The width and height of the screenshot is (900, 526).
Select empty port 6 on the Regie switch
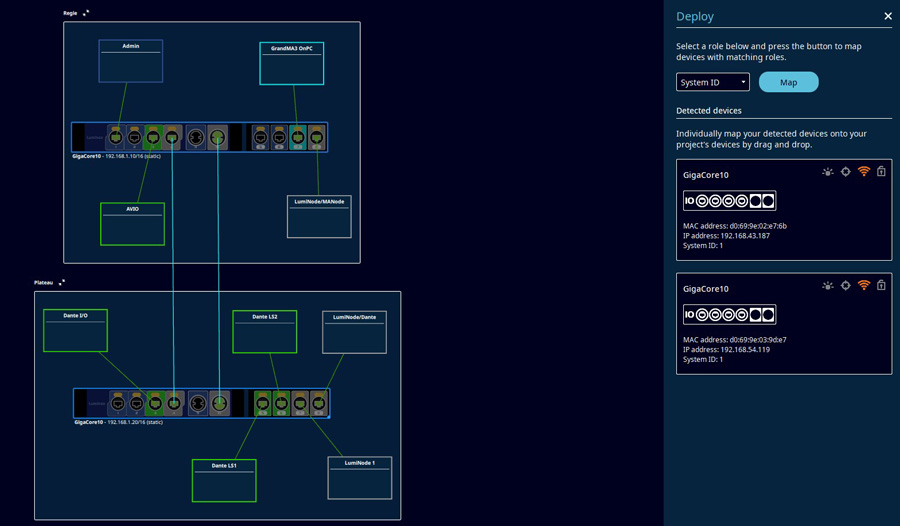pyautogui.click(x=279, y=138)
